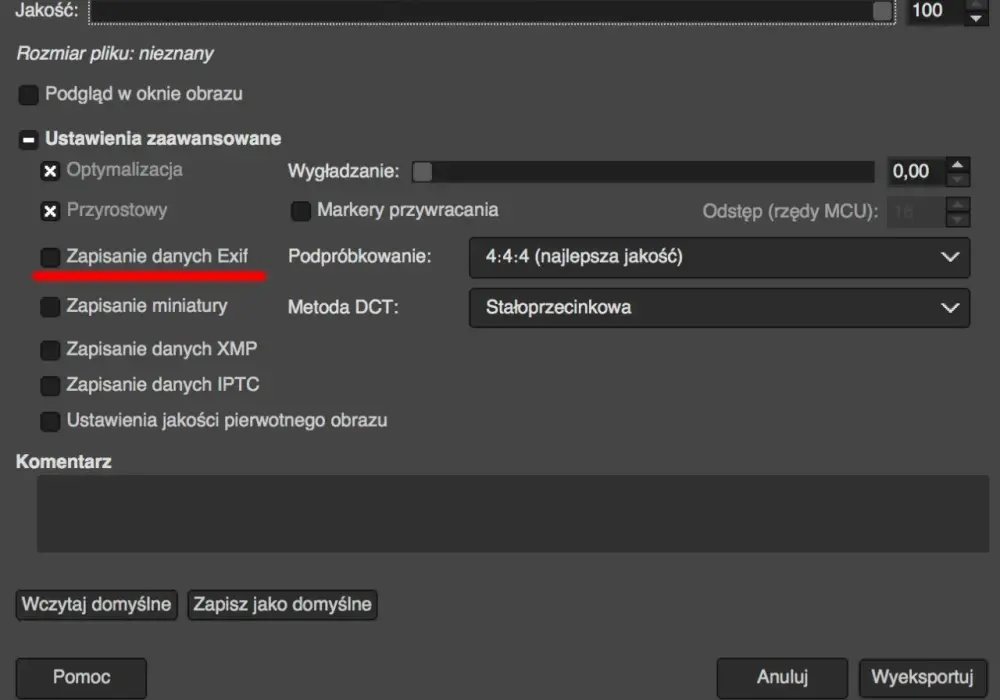Toggle Markery przywracania checkbox
The height and width of the screenshot is (700, 1000).
pos(300,211)
